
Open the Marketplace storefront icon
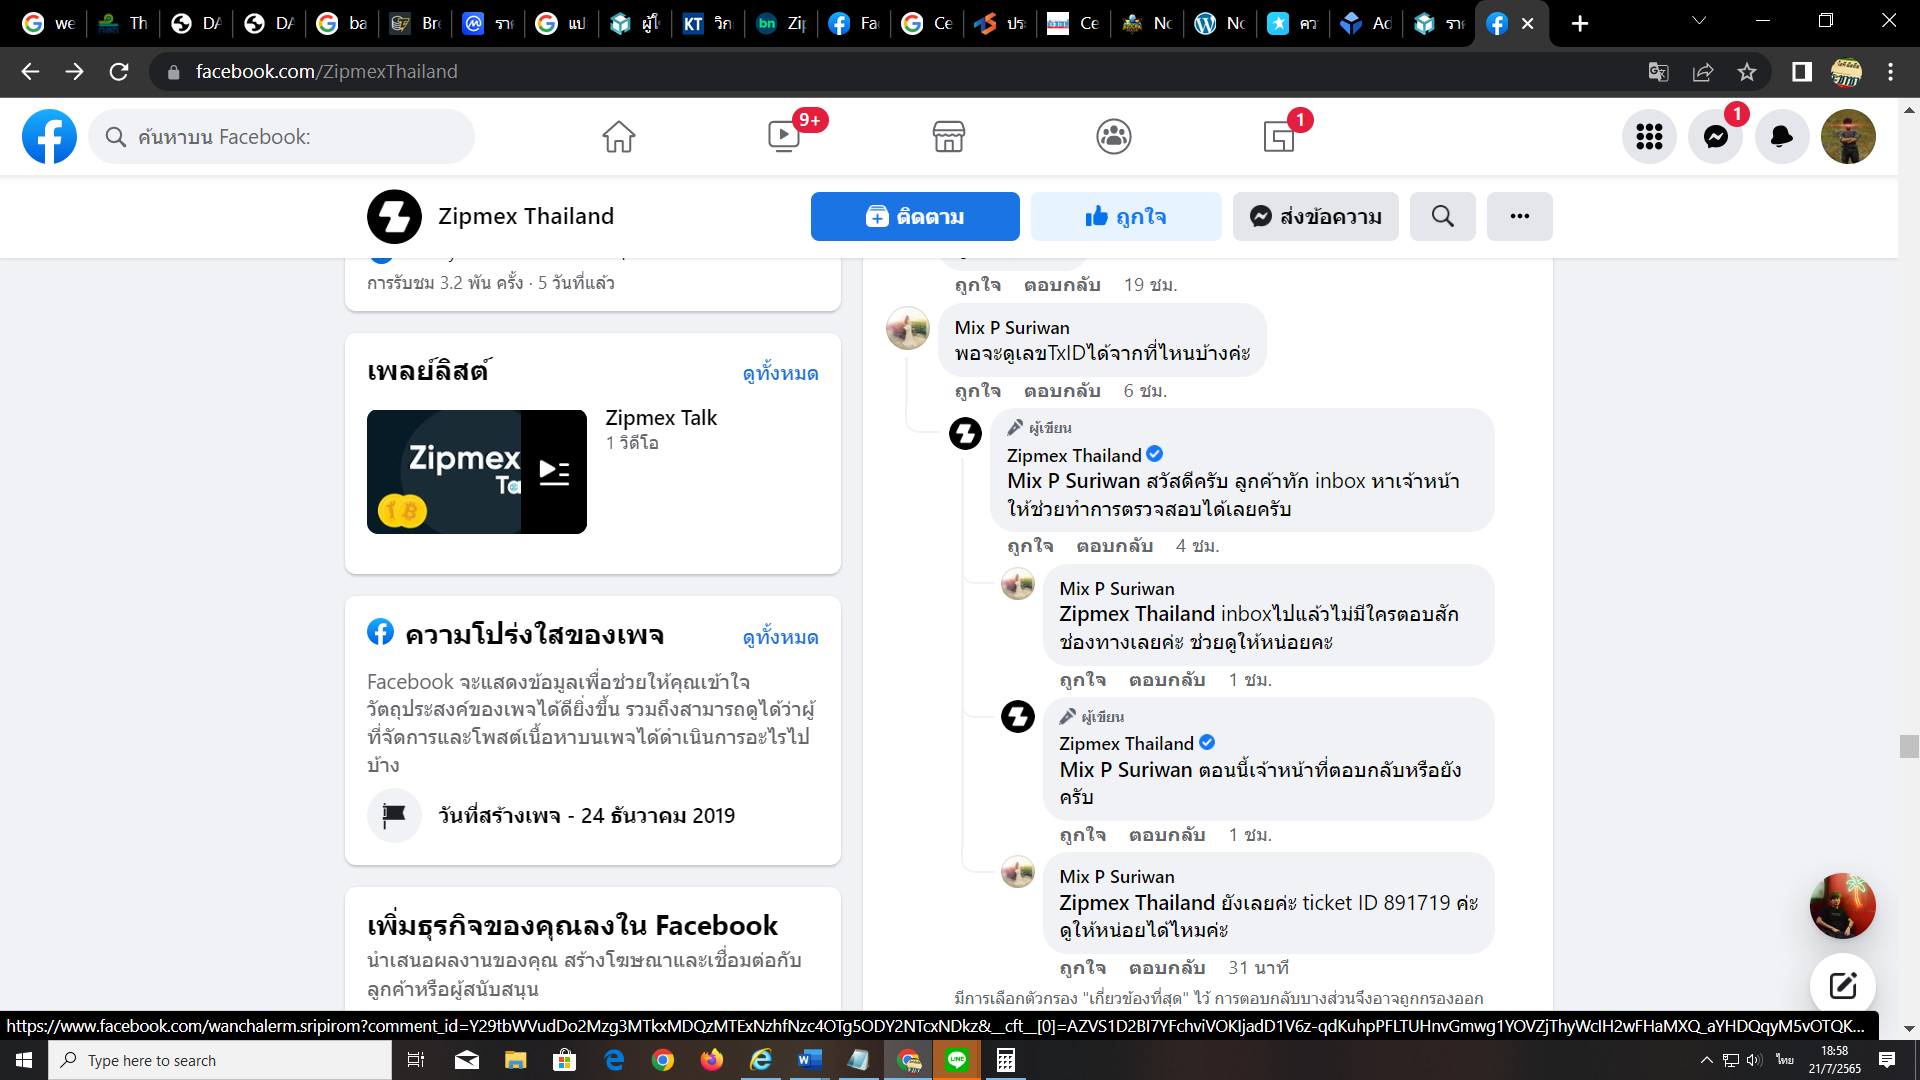[948, 136]
